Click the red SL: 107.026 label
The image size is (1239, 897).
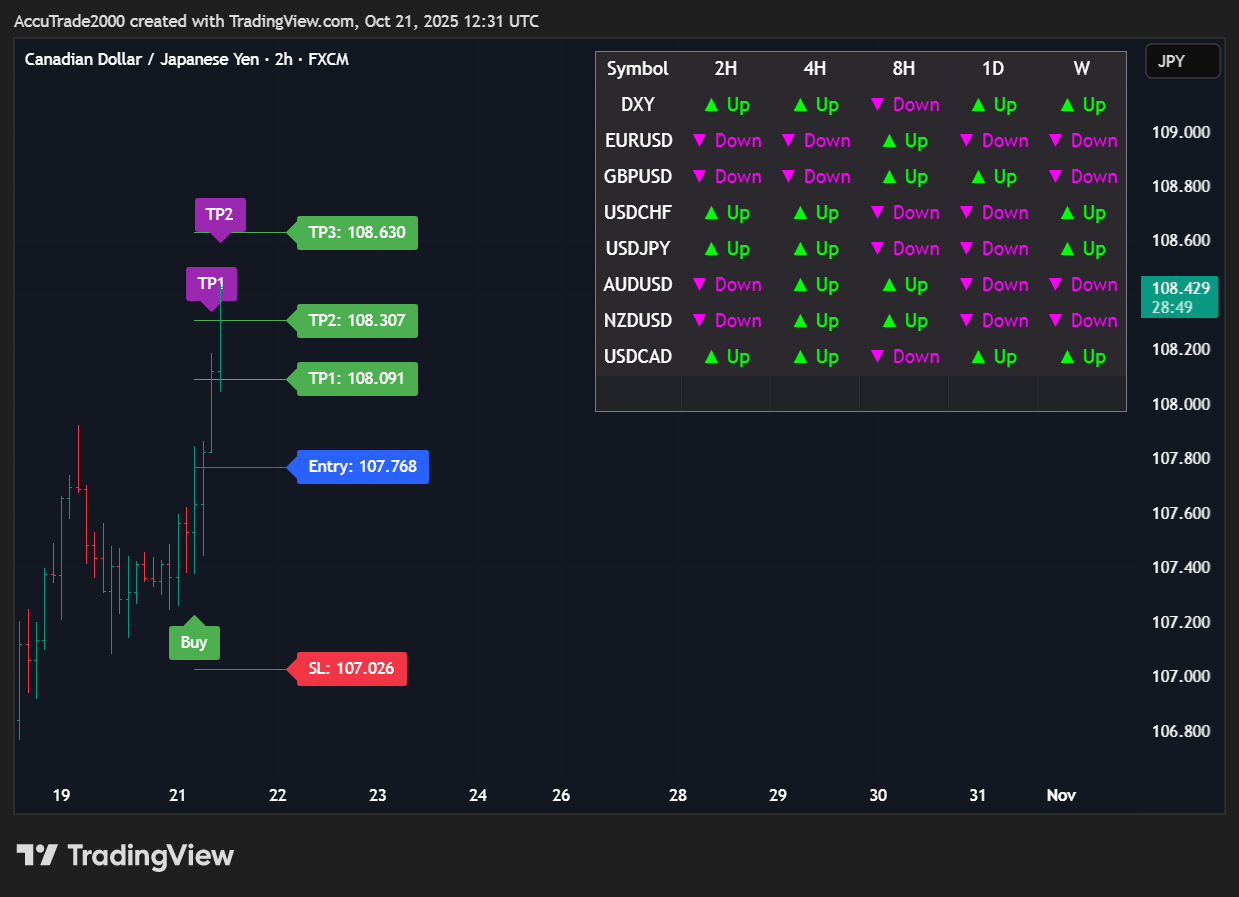click(x=351, y=668)
